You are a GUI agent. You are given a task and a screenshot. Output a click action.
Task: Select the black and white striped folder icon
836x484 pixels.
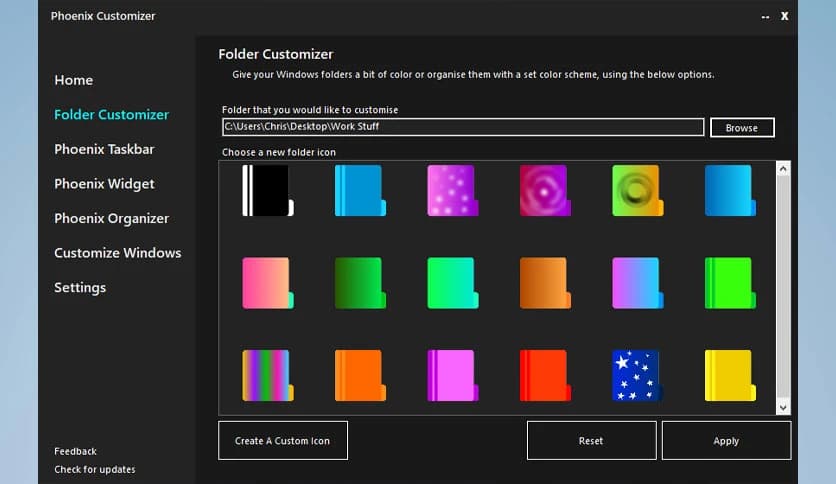(x=268, y=190)
